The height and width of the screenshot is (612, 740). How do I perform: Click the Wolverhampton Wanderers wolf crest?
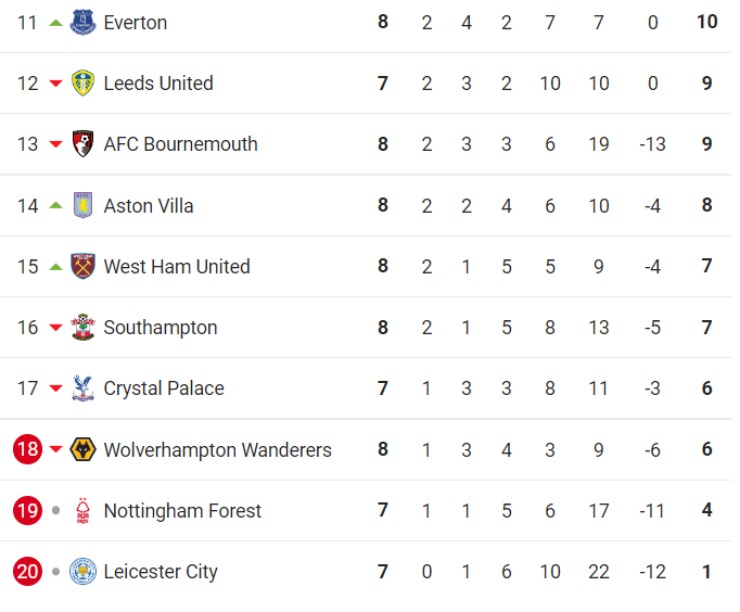83,450
